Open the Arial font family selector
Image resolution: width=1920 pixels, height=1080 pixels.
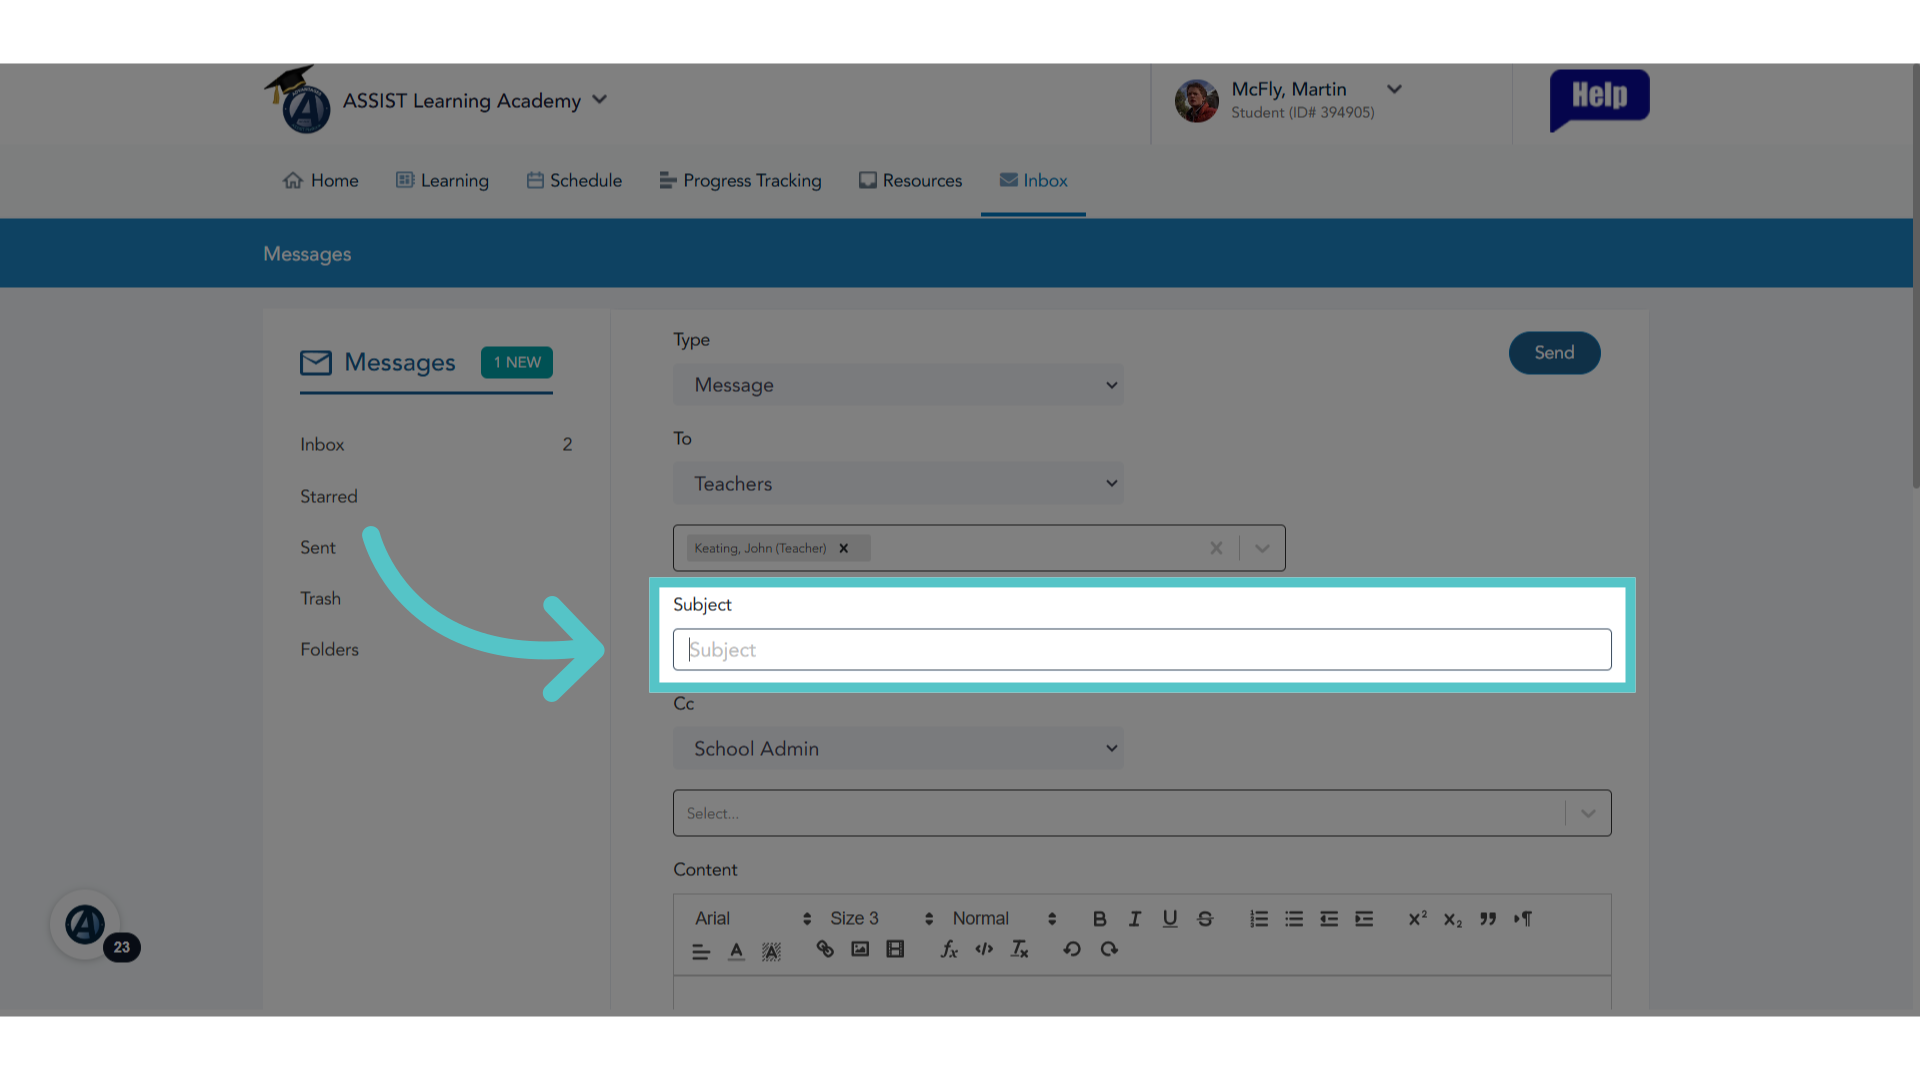(x=753, y=918)
